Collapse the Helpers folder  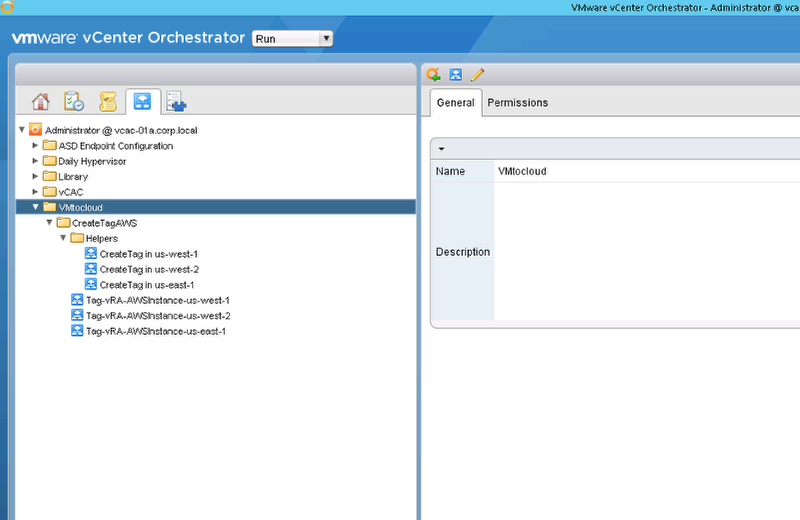click(63, 238)
